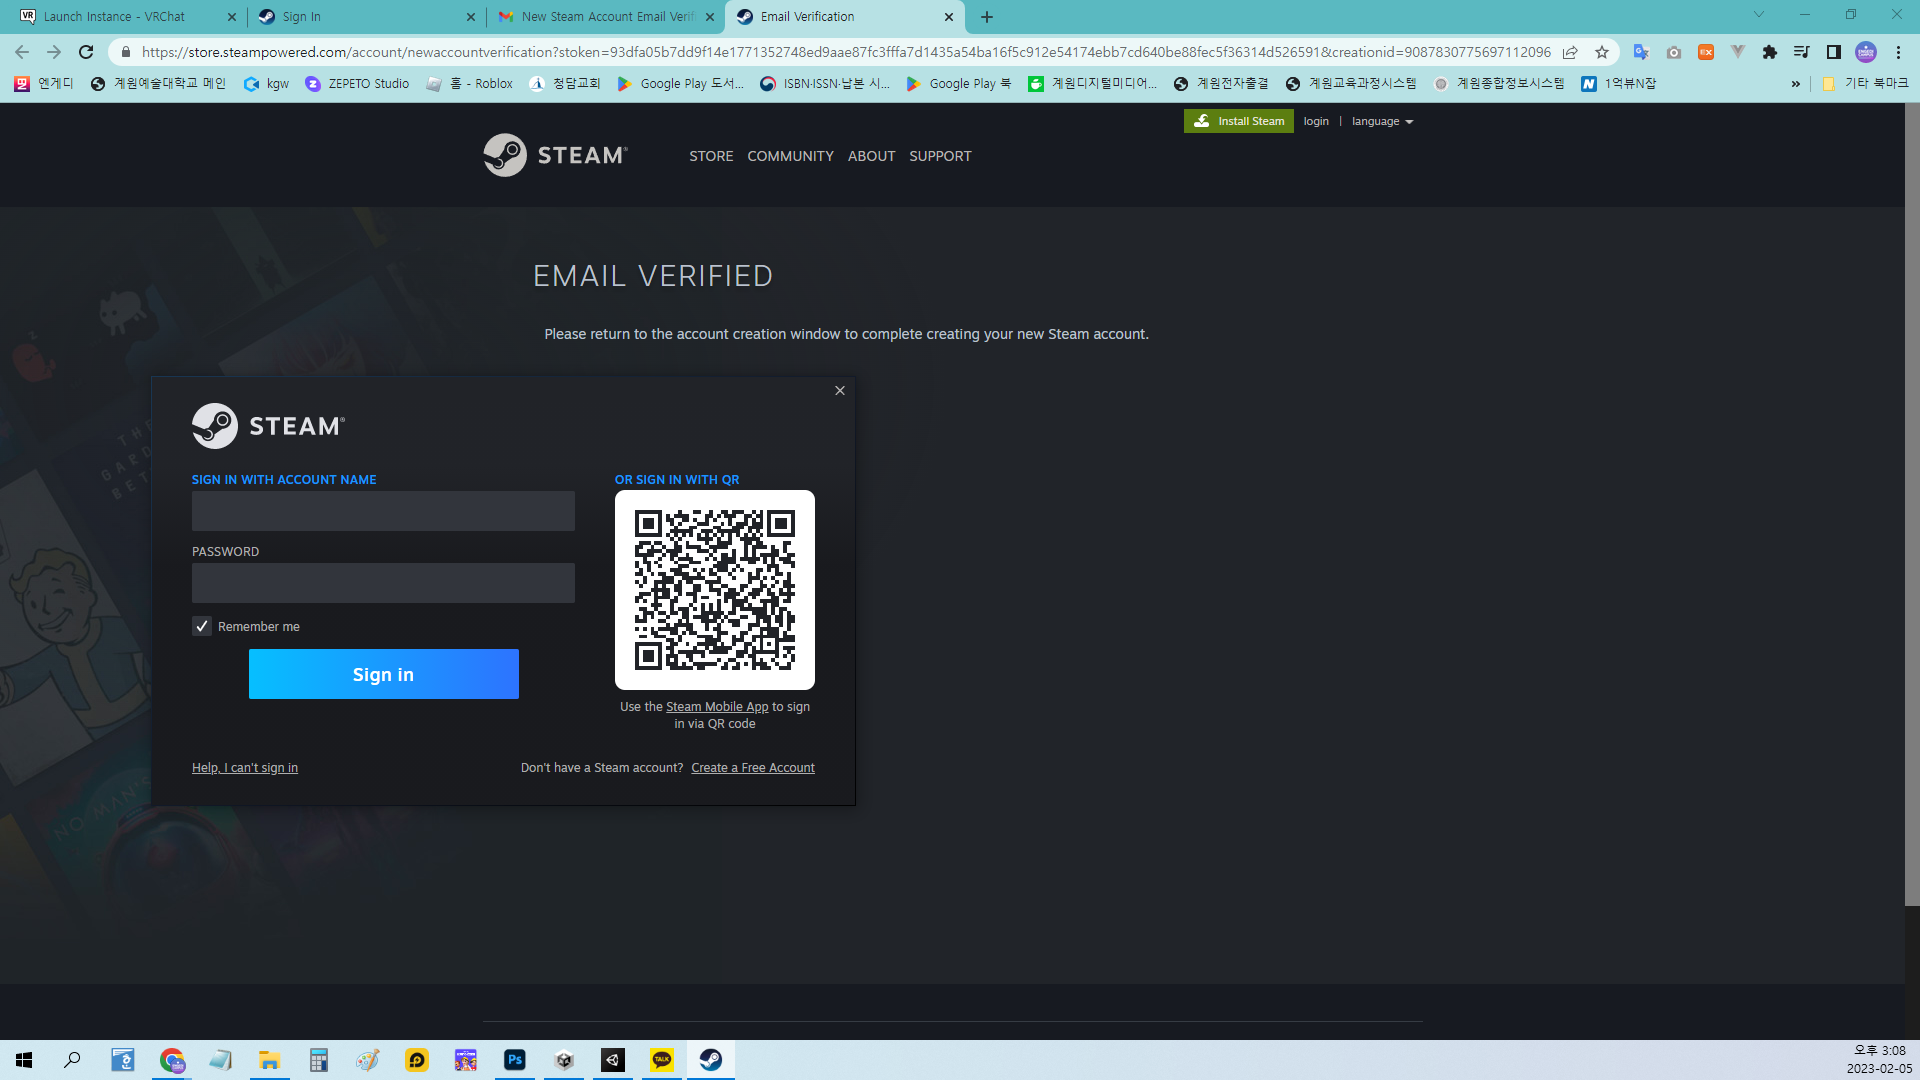This screenshot has width=1920, height=1080.
Task: Open the COMMUNITY menu item
Action: (790, 156)
